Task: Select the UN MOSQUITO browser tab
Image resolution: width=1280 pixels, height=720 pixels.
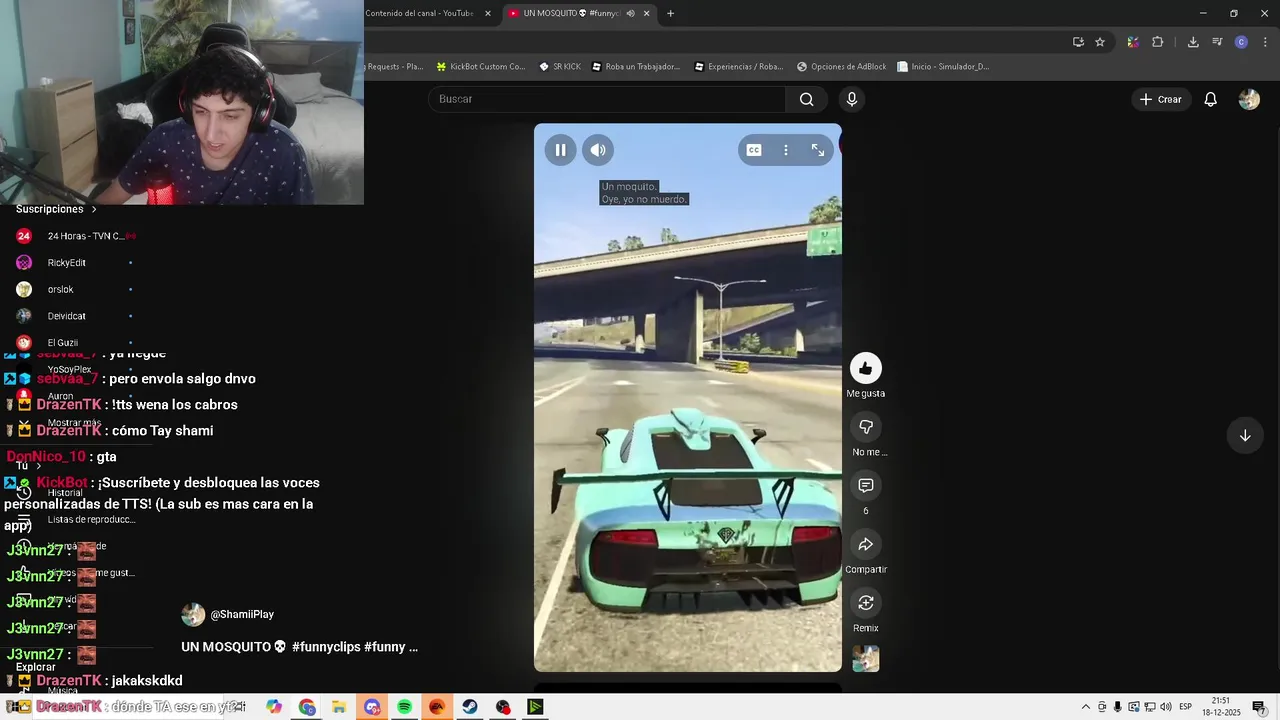Action: [570, 13]
